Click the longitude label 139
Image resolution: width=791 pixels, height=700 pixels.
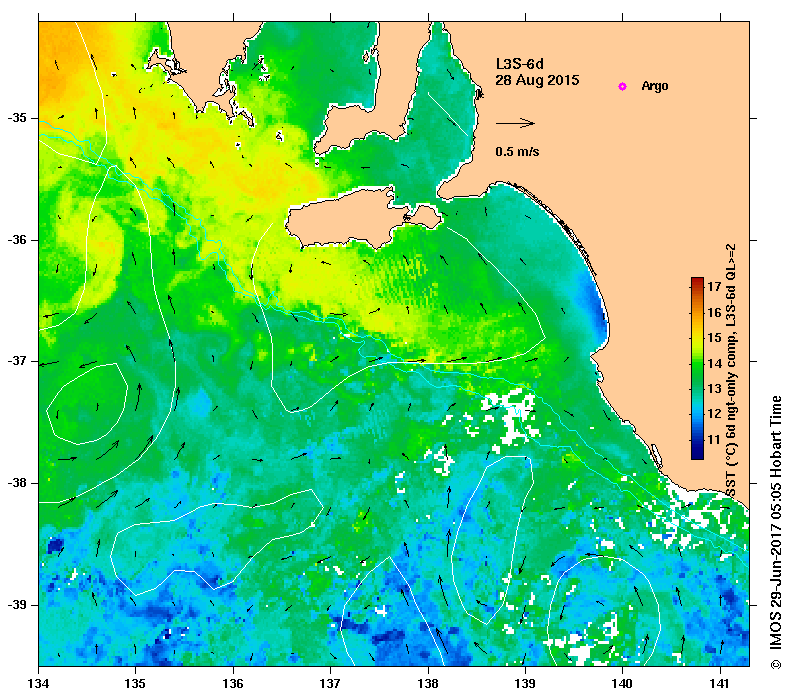(526, 684)
